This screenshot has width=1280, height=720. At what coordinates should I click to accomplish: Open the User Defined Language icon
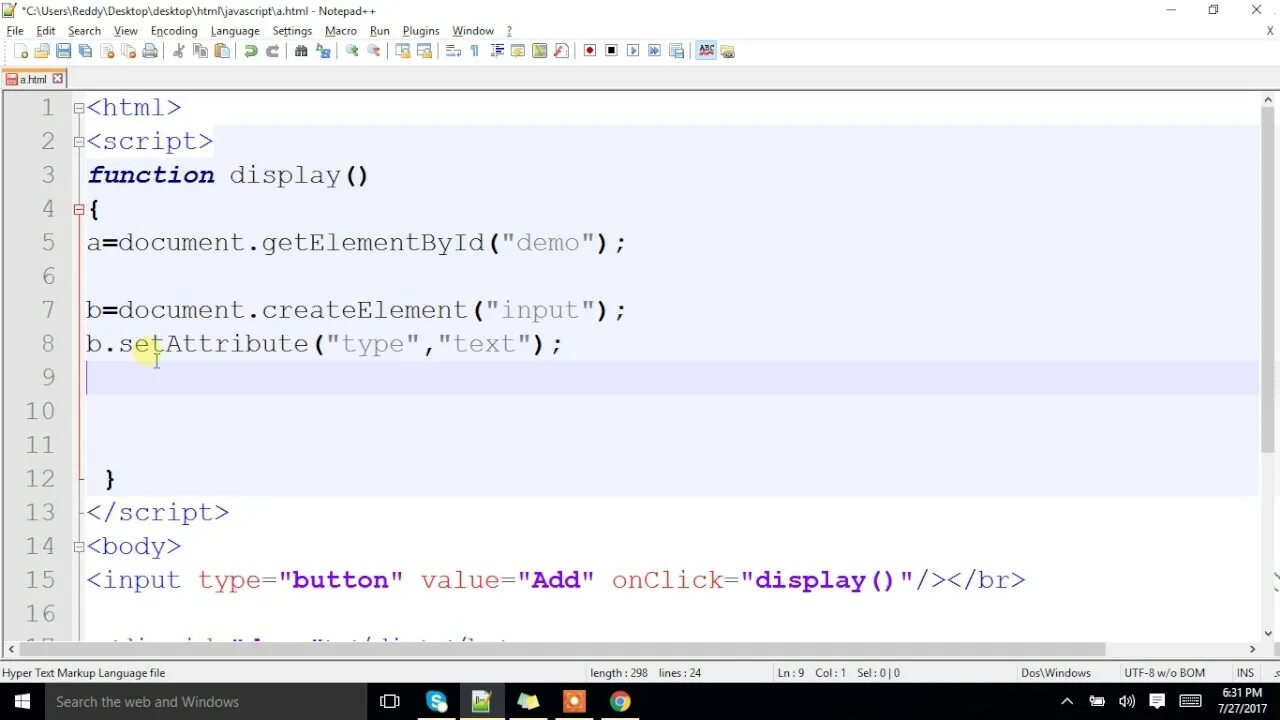[x=518, y=51]
